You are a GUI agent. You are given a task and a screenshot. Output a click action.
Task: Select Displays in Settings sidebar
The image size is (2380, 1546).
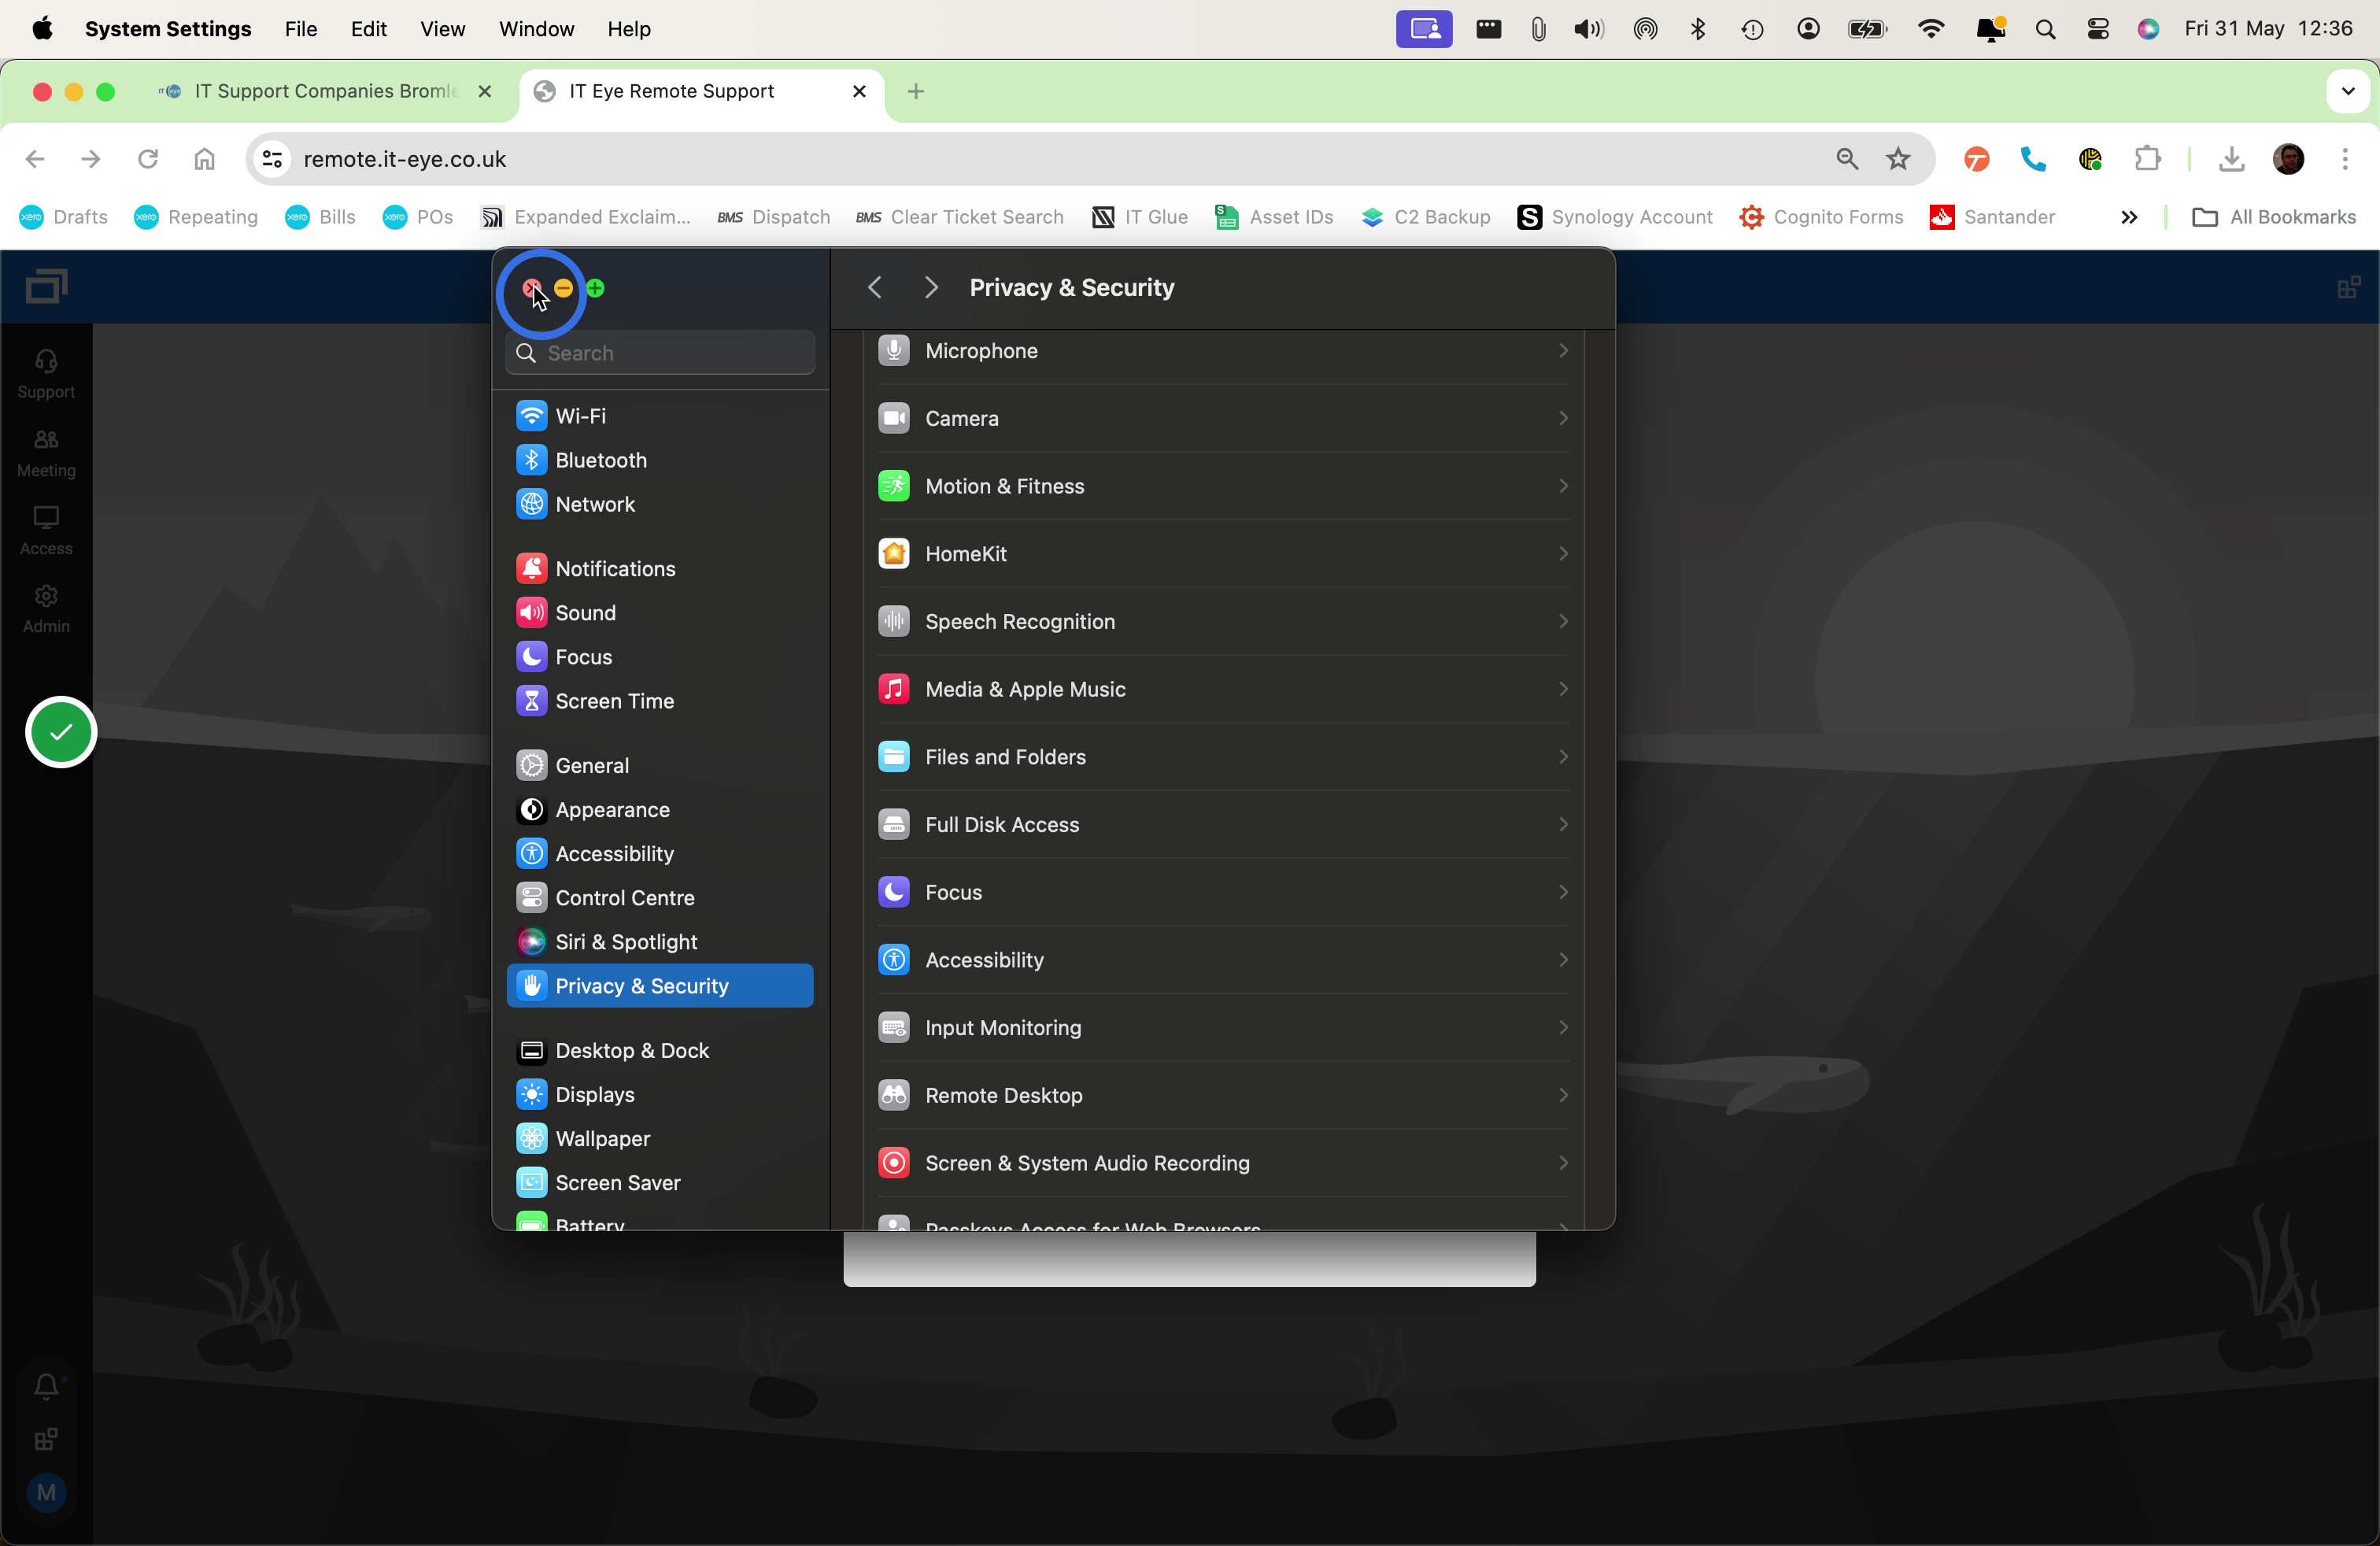(660, 1094)
